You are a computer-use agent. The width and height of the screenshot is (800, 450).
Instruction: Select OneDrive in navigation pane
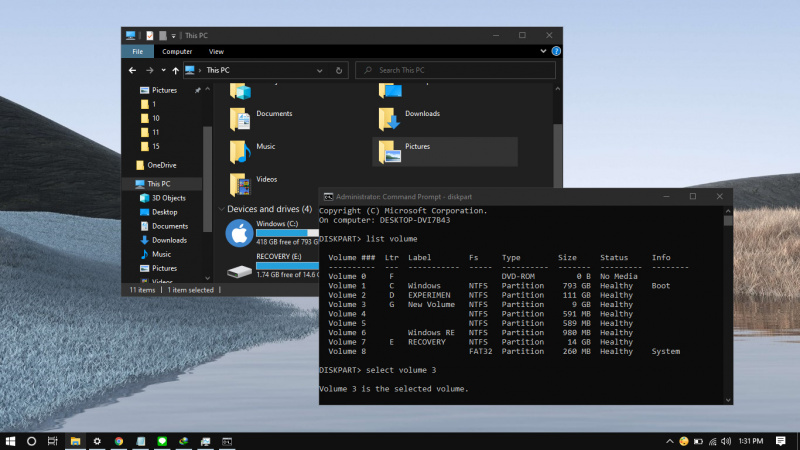pos(162,165)
